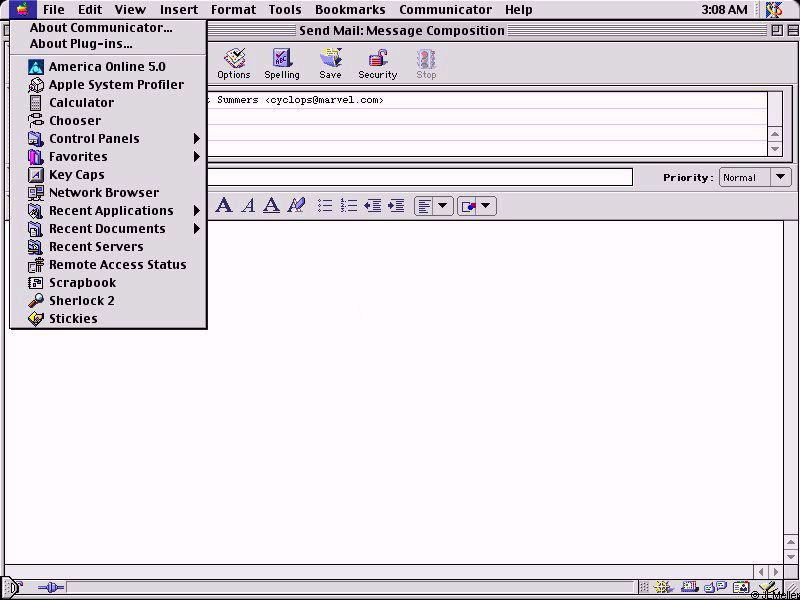Expand the Favorites submenu
The image size is (800, 600).
(108, 157)
